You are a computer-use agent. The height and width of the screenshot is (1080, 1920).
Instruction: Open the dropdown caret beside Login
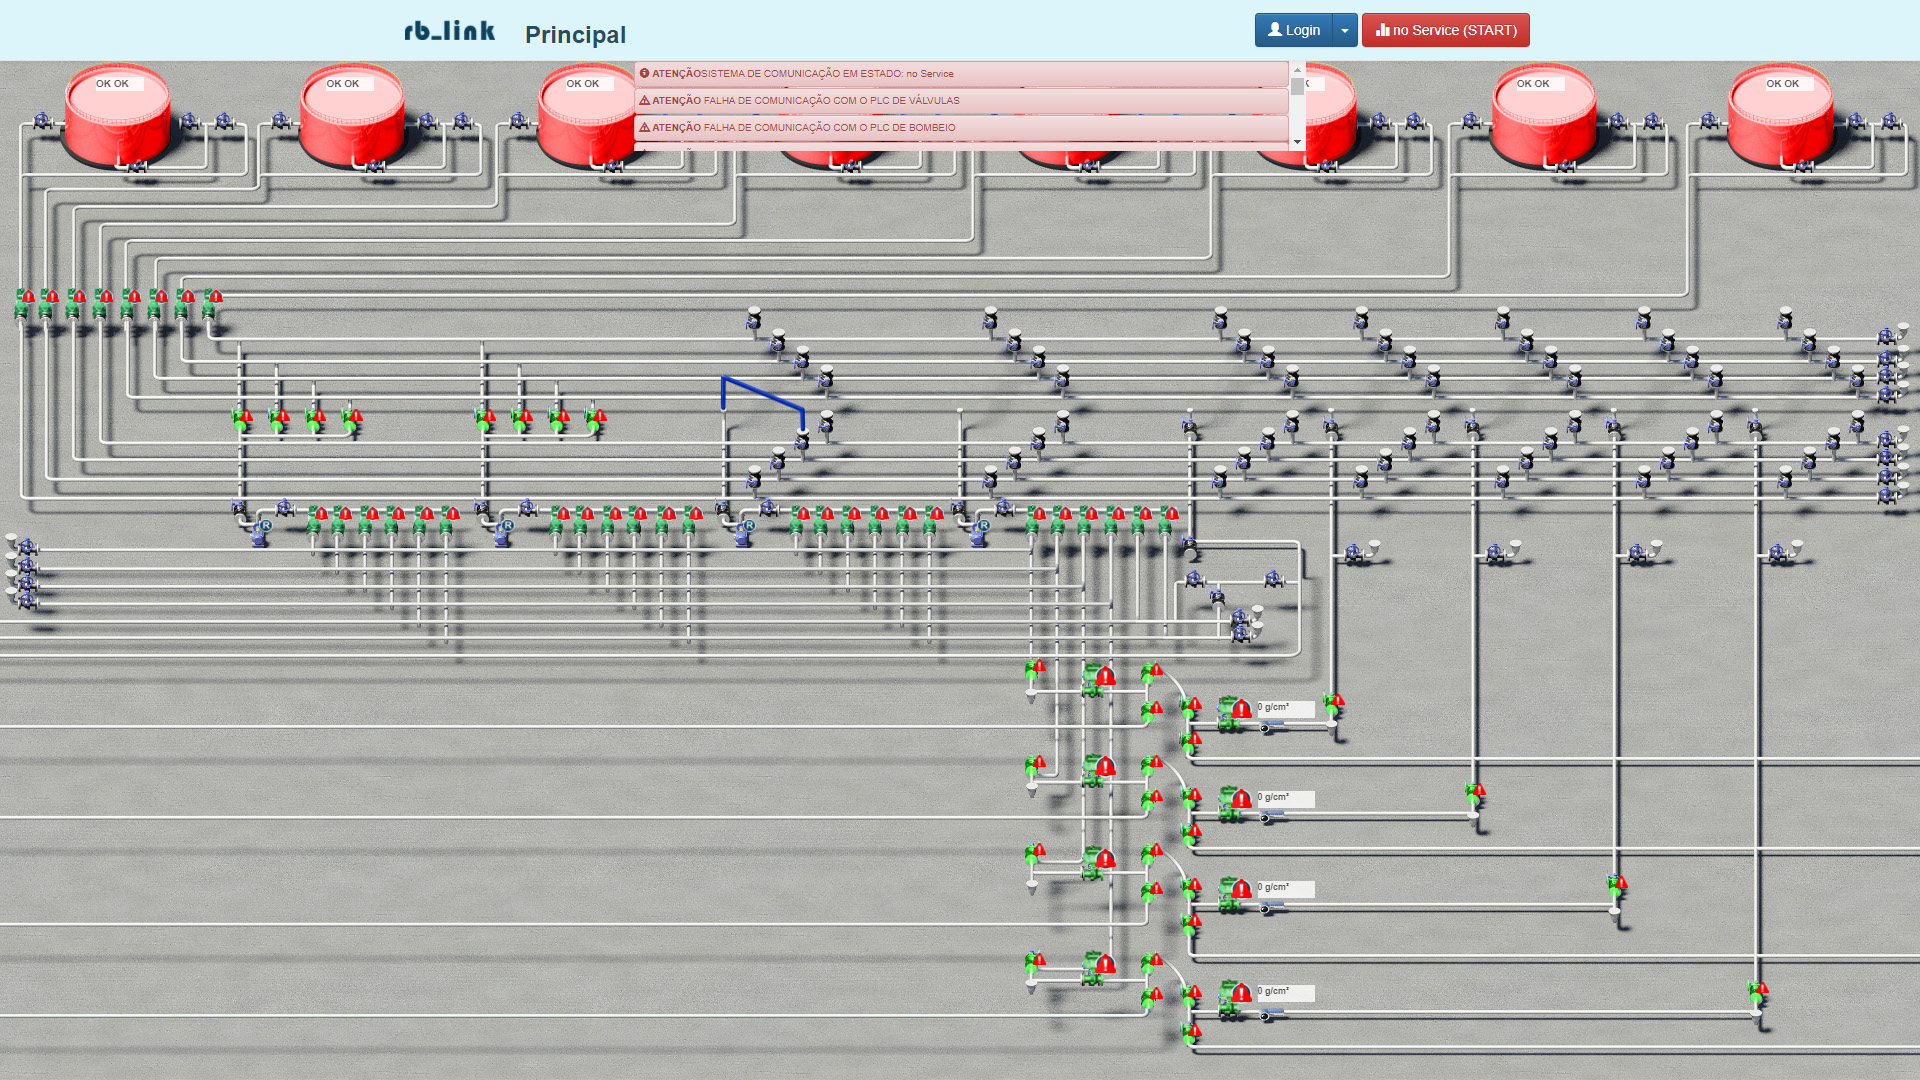pos(1345,30)
